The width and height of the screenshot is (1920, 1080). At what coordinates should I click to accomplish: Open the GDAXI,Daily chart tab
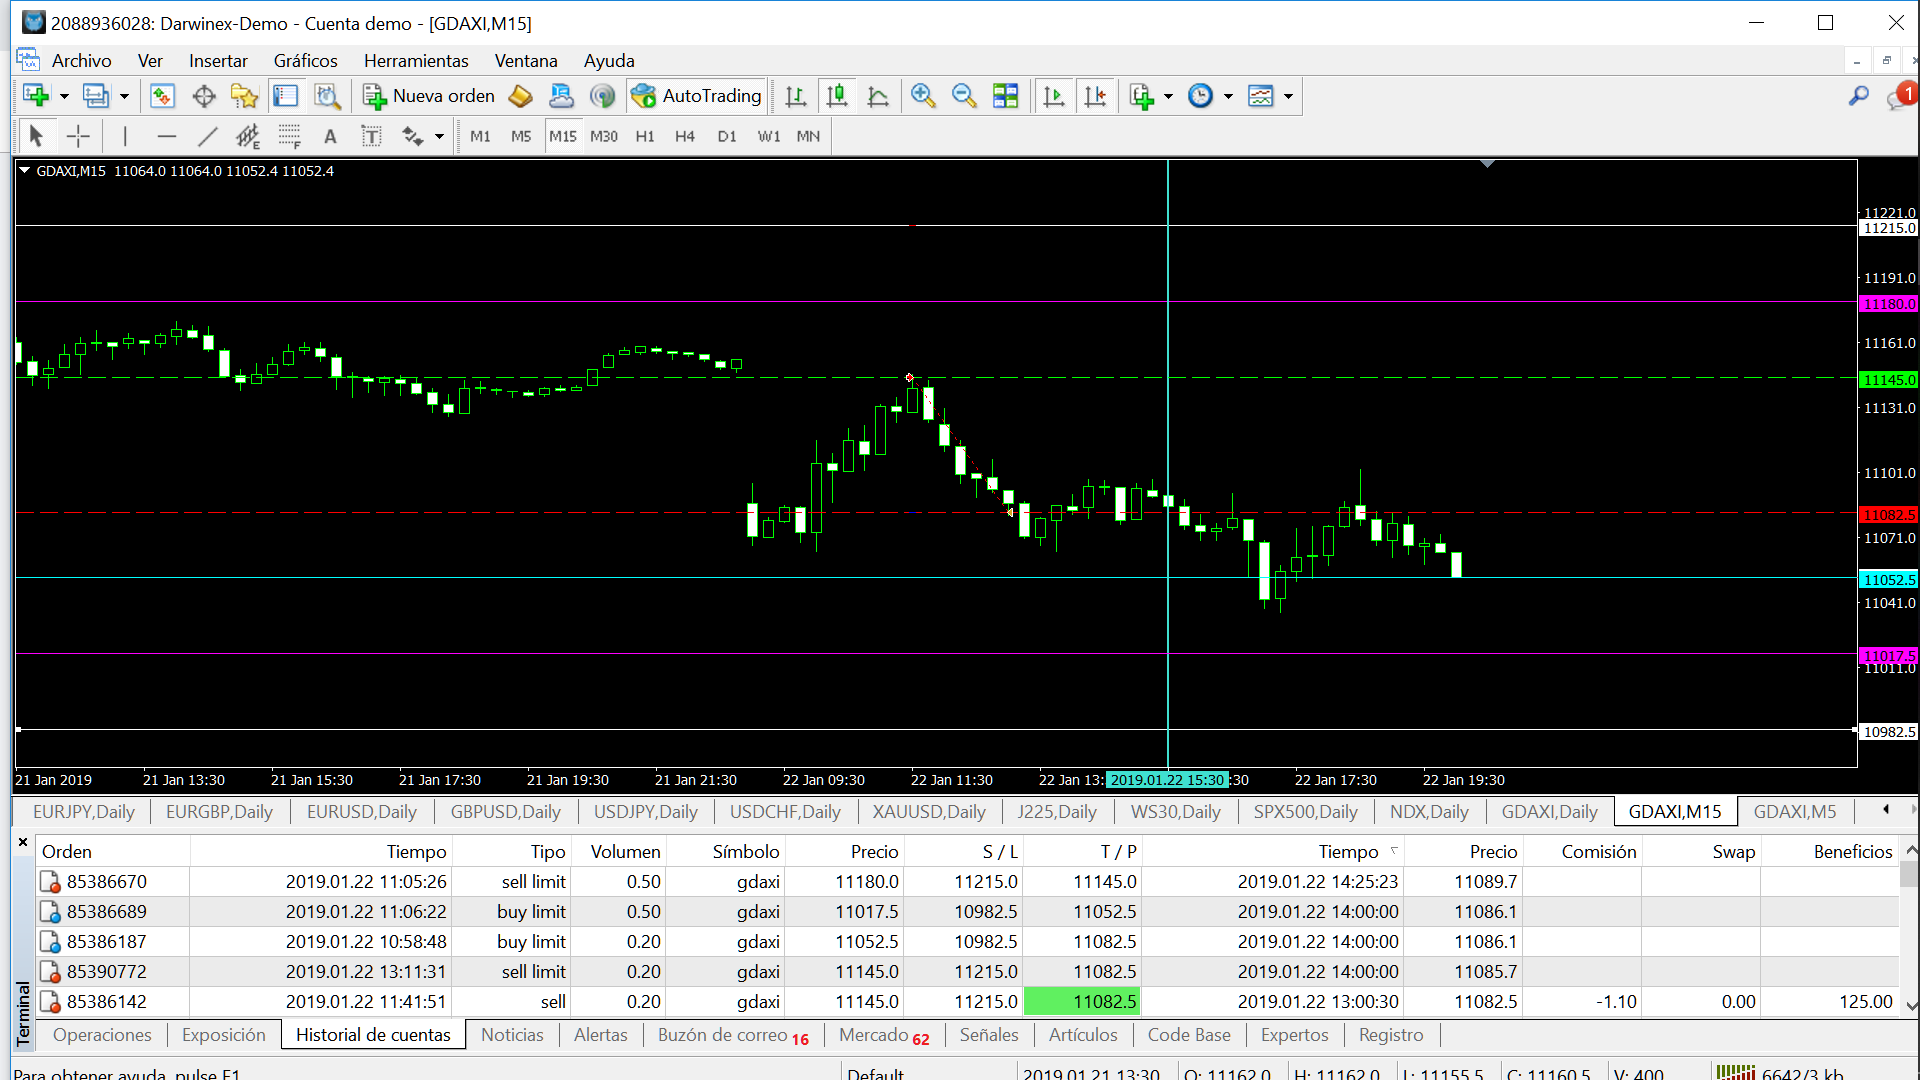pos(1549,812)
